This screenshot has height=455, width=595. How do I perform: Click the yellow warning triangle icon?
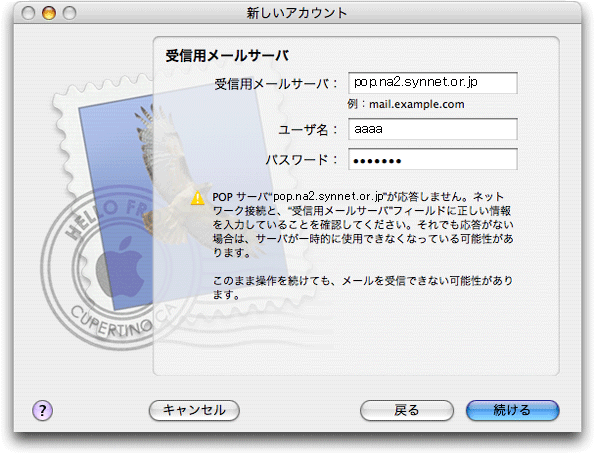pos(197,198)
